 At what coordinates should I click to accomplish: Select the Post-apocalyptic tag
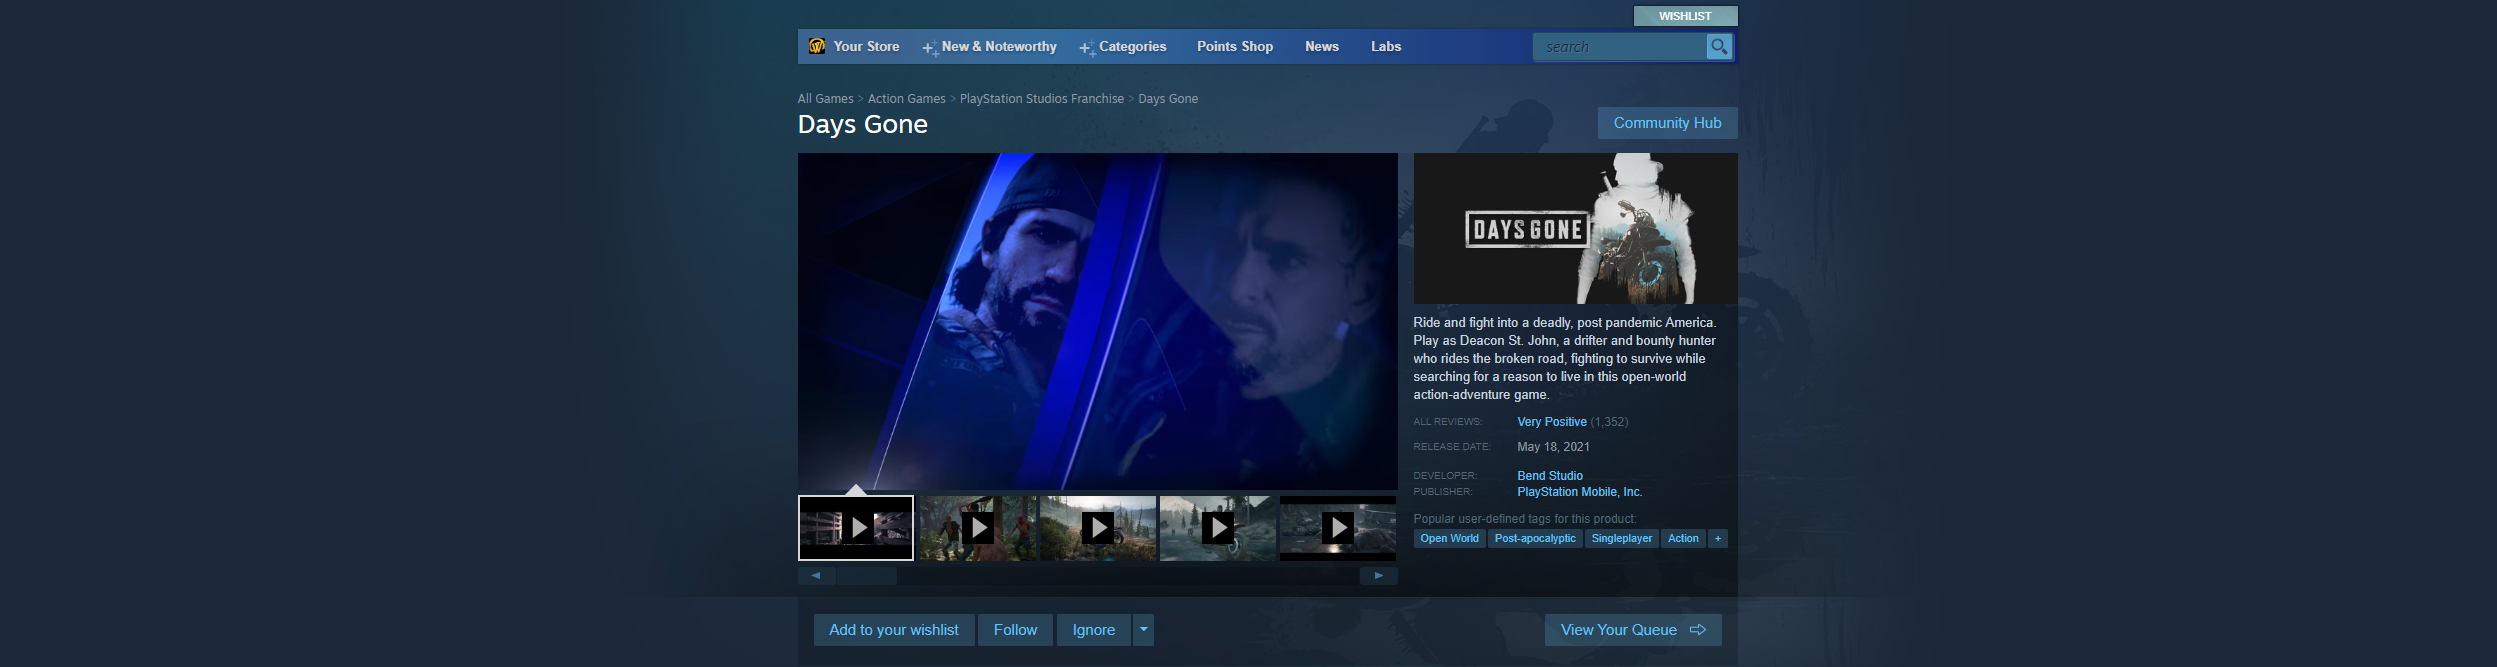click(x=1535, y=539)
